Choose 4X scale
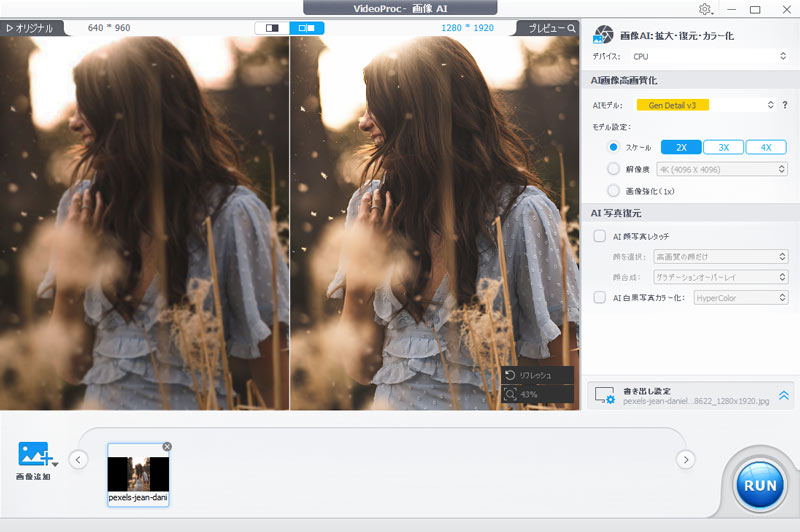800x532 pixels. coord(766,147)
